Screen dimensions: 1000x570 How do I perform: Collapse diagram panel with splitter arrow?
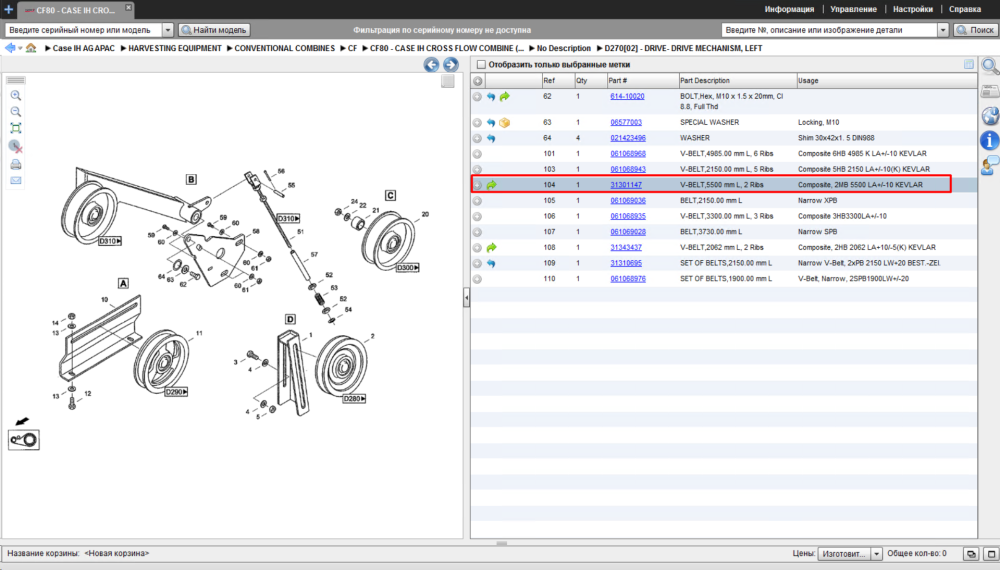466,297
